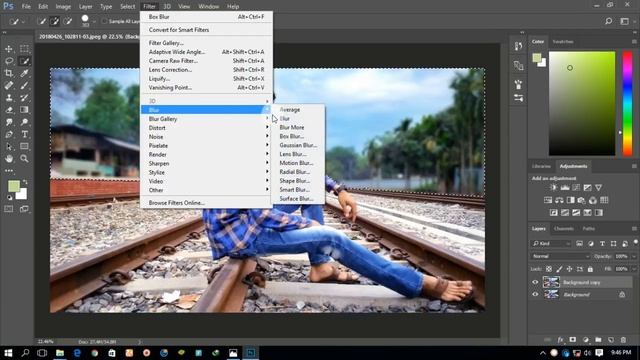The width and height of the screenshot is (640, 360).
Task: Hide the Background copy layer
Action: tap(535, 282)
